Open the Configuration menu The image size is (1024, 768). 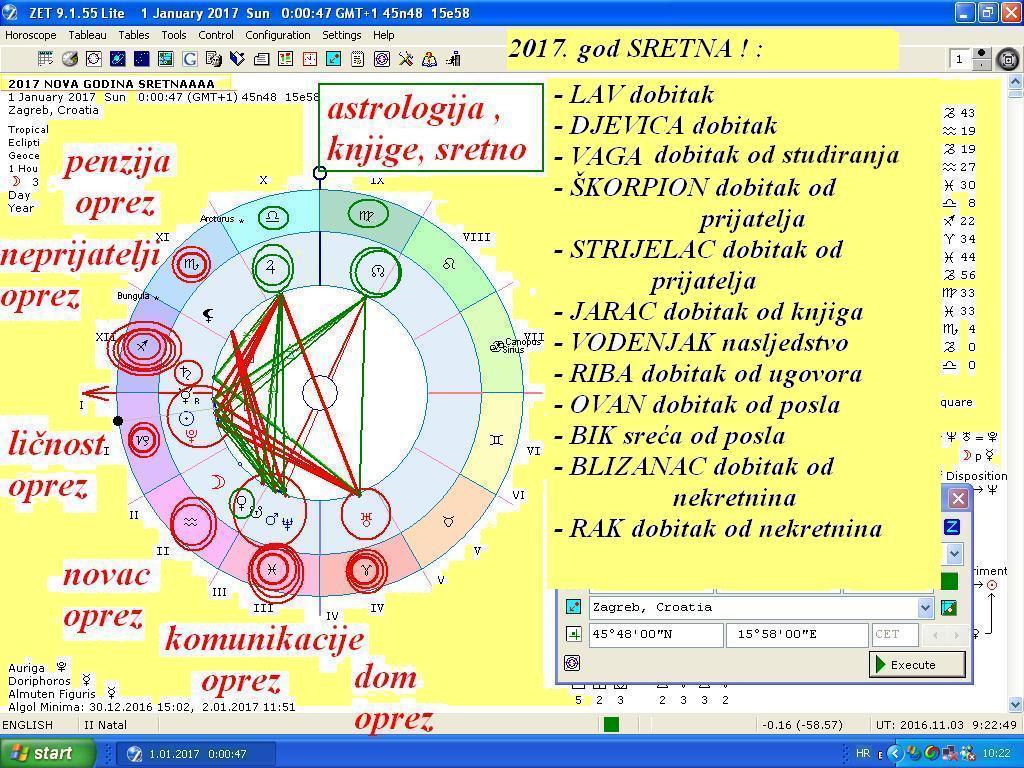tap(278, 35)
